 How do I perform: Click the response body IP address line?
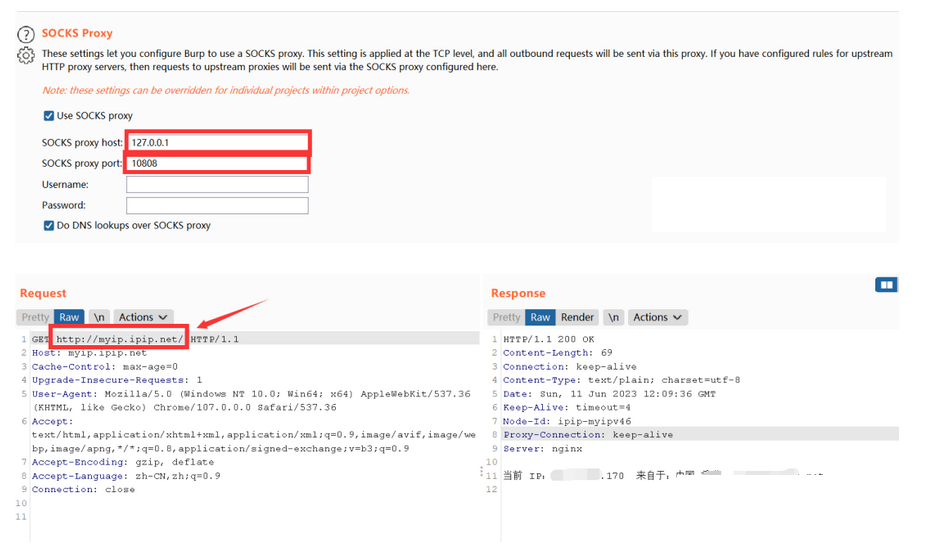[x=663, y=476]
